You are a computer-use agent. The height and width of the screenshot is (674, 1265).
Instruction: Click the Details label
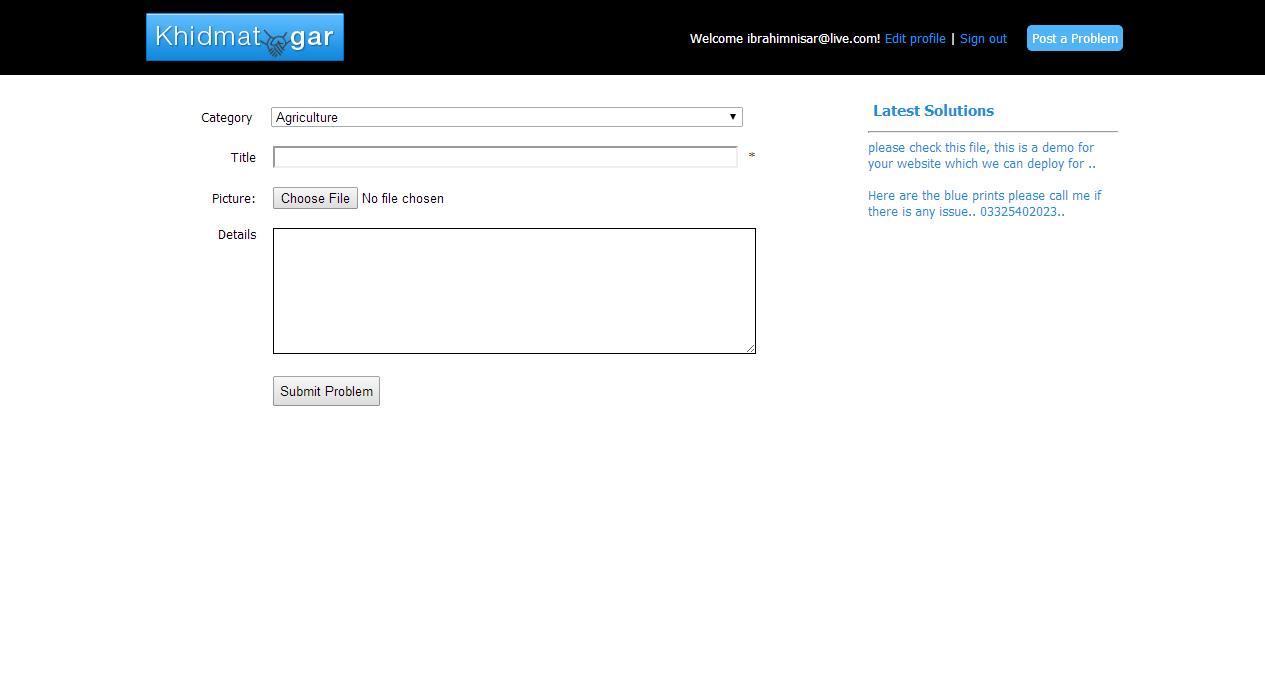pos(237,235)
